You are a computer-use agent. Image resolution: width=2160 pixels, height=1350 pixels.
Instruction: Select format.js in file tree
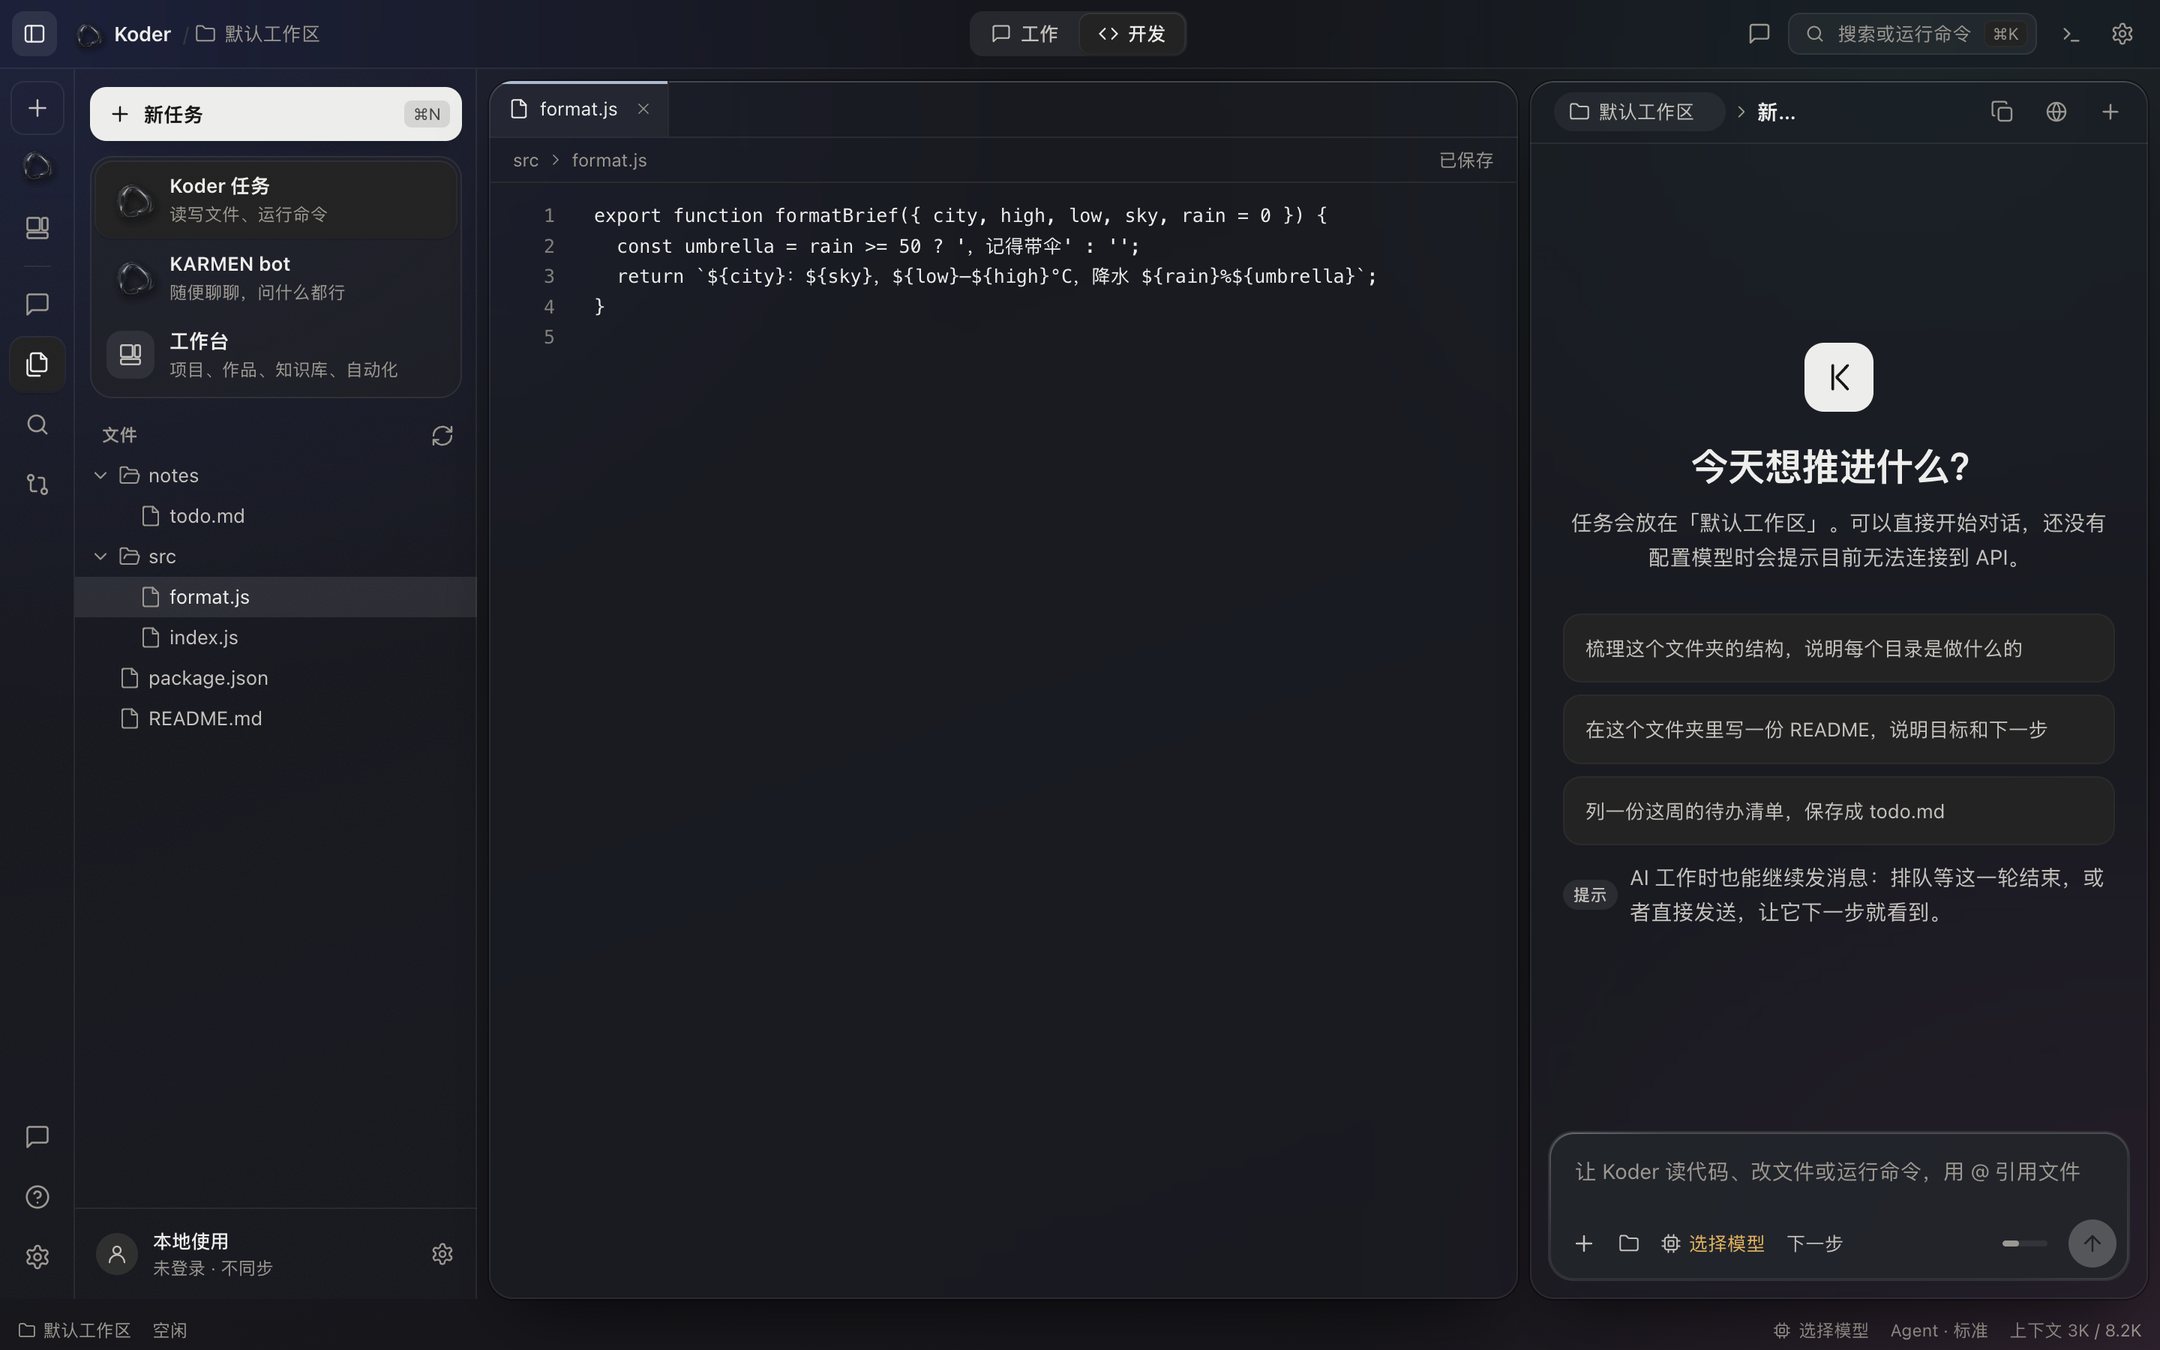(x=275, y=597)
